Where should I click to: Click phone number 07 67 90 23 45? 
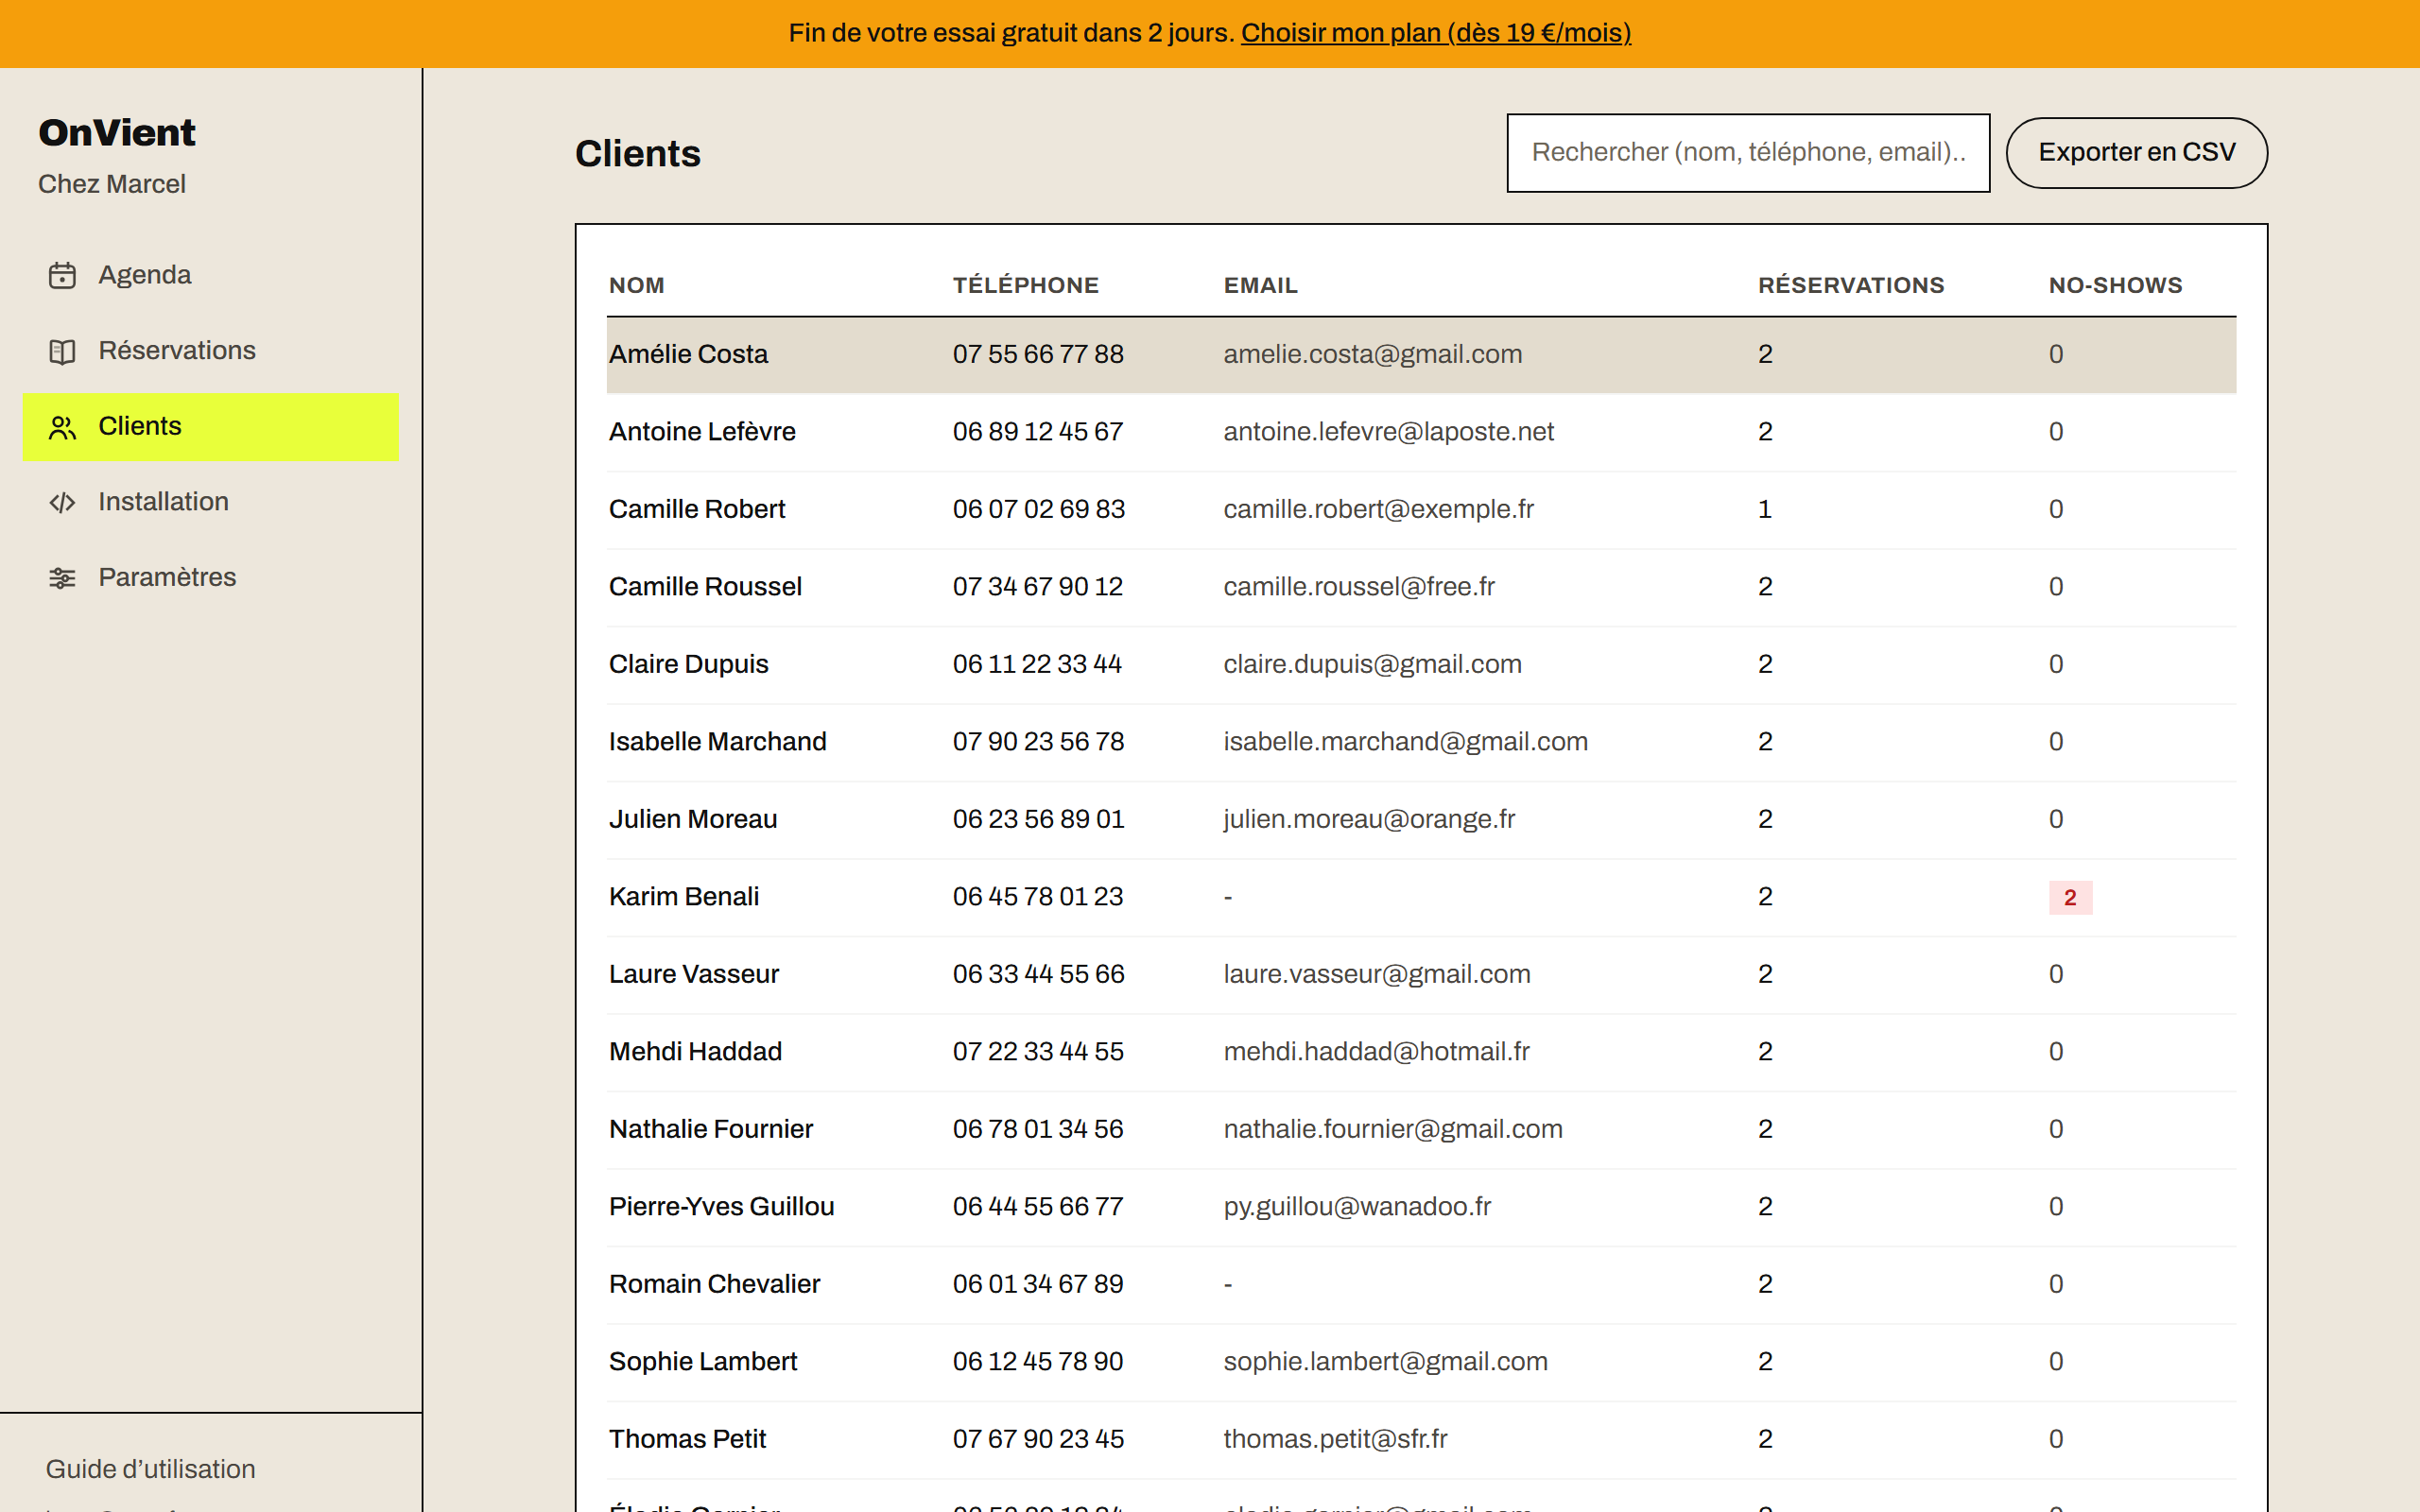[1038, 1439]
